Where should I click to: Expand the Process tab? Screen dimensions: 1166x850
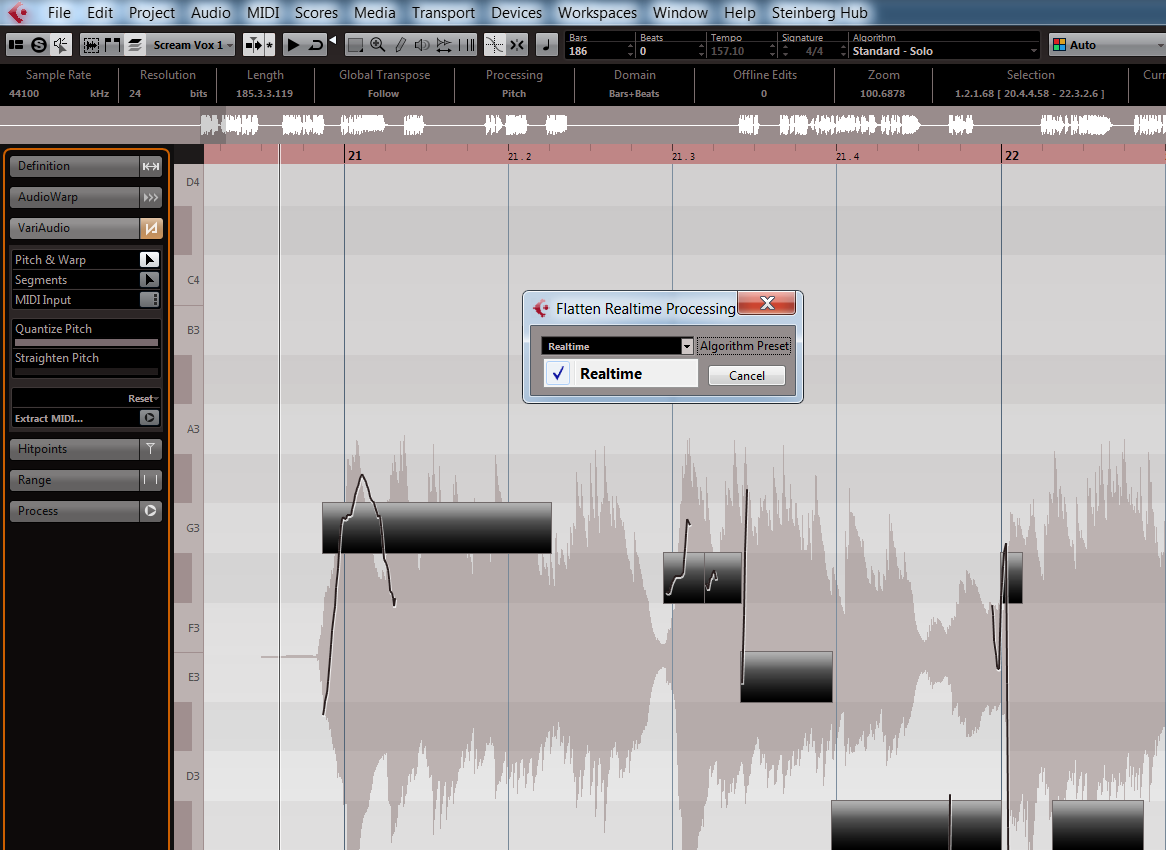(74, 511)
